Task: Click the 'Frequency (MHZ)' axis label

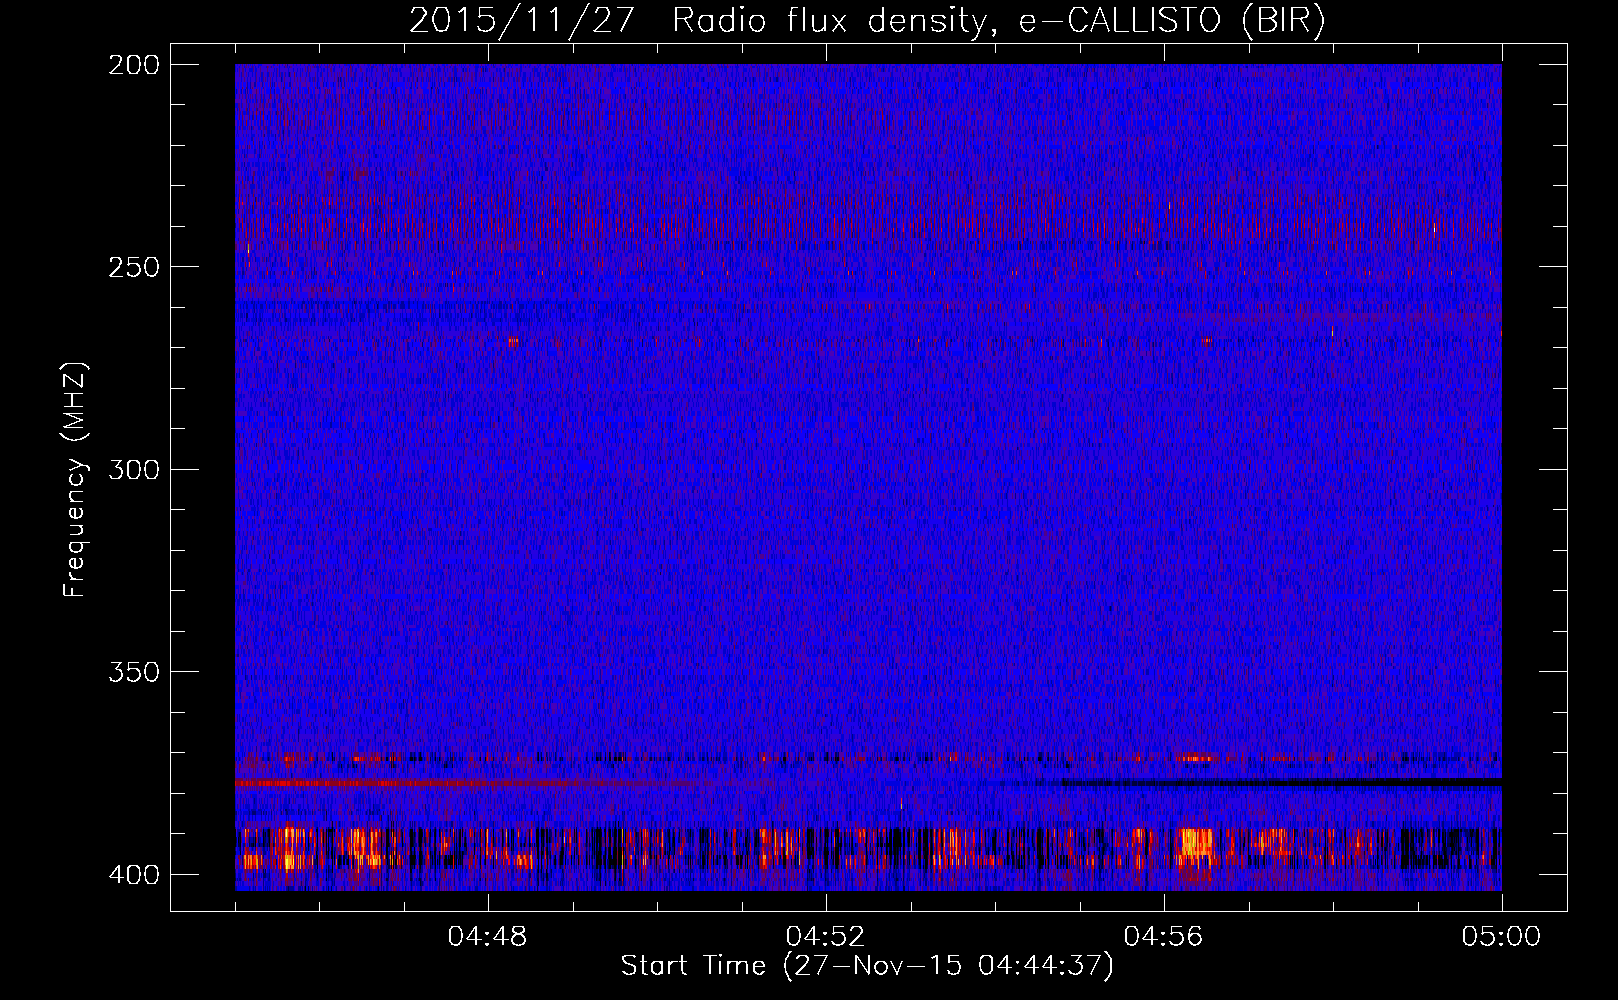Action: click(75, 479)
